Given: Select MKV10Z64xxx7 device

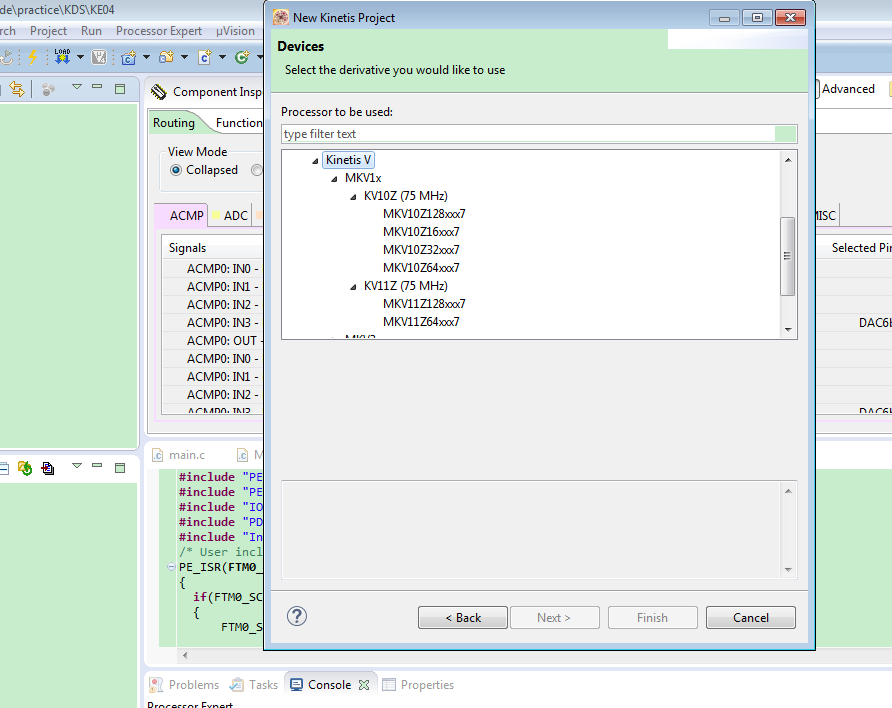Looking at the screenshot, I should pos(421,268).
